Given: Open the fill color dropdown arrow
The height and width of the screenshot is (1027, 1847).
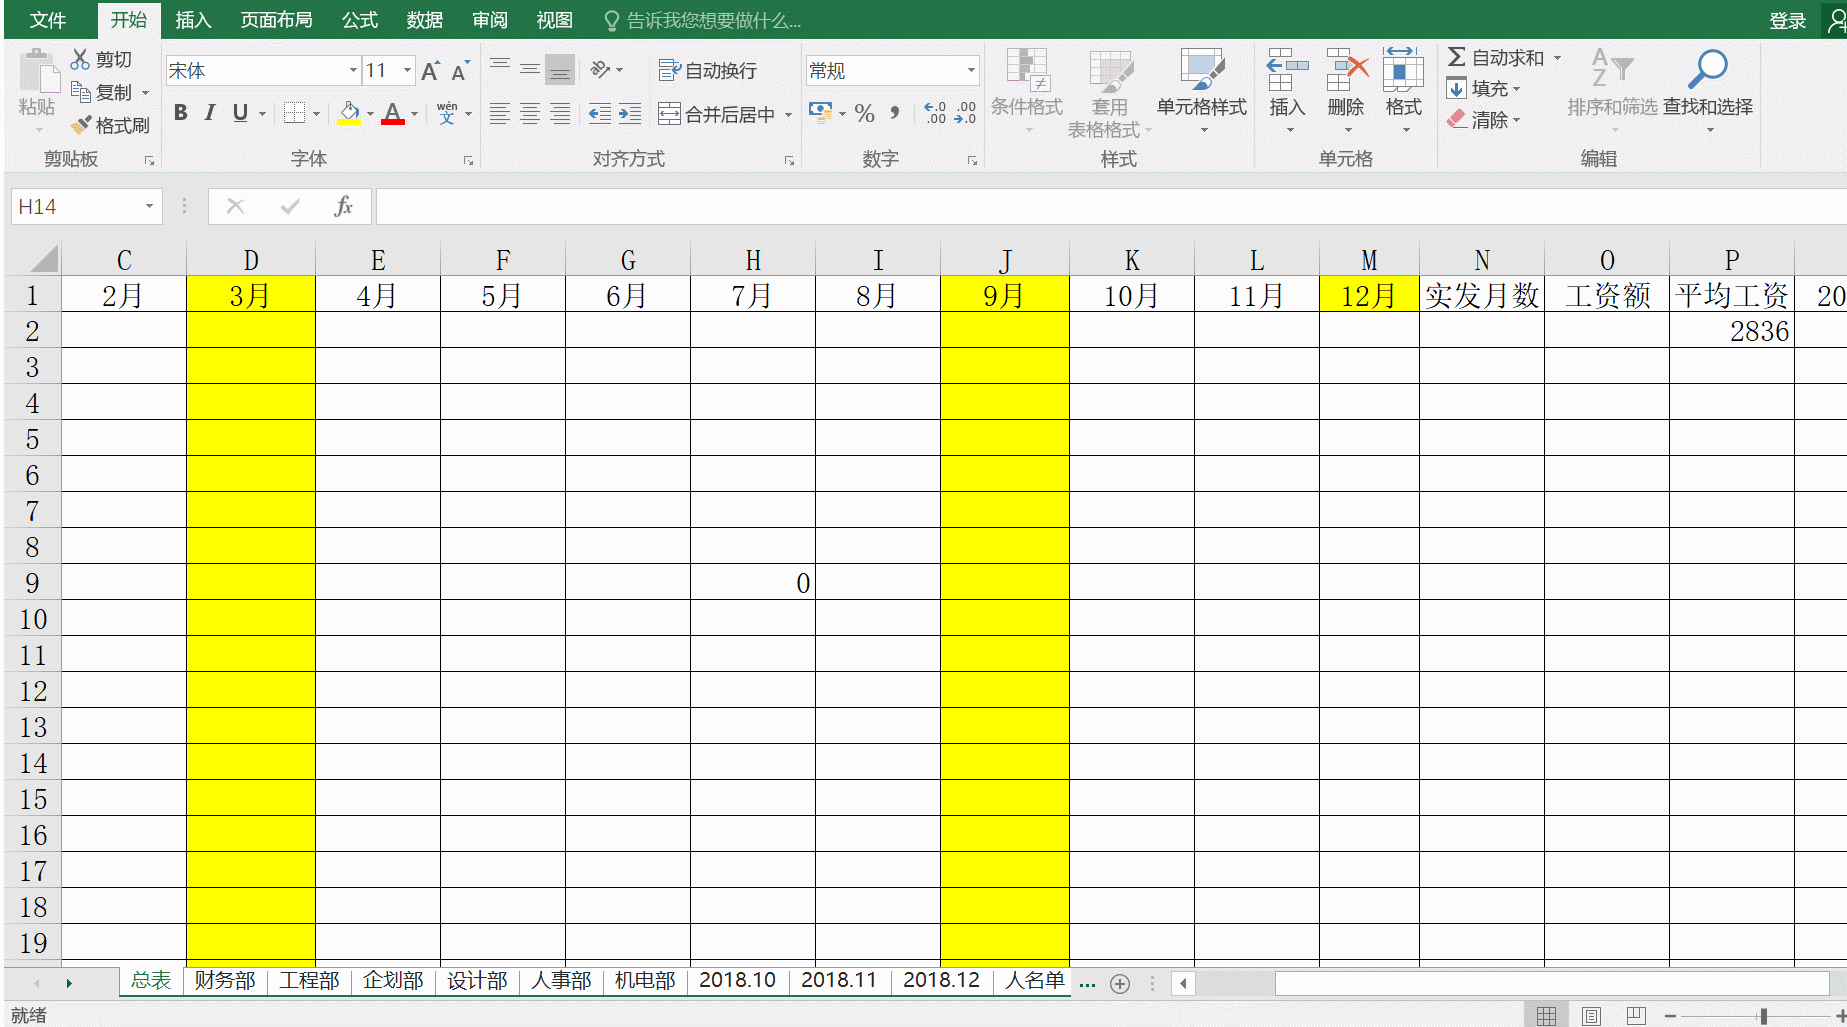Looking at the screenshot, I should (370, 114).
